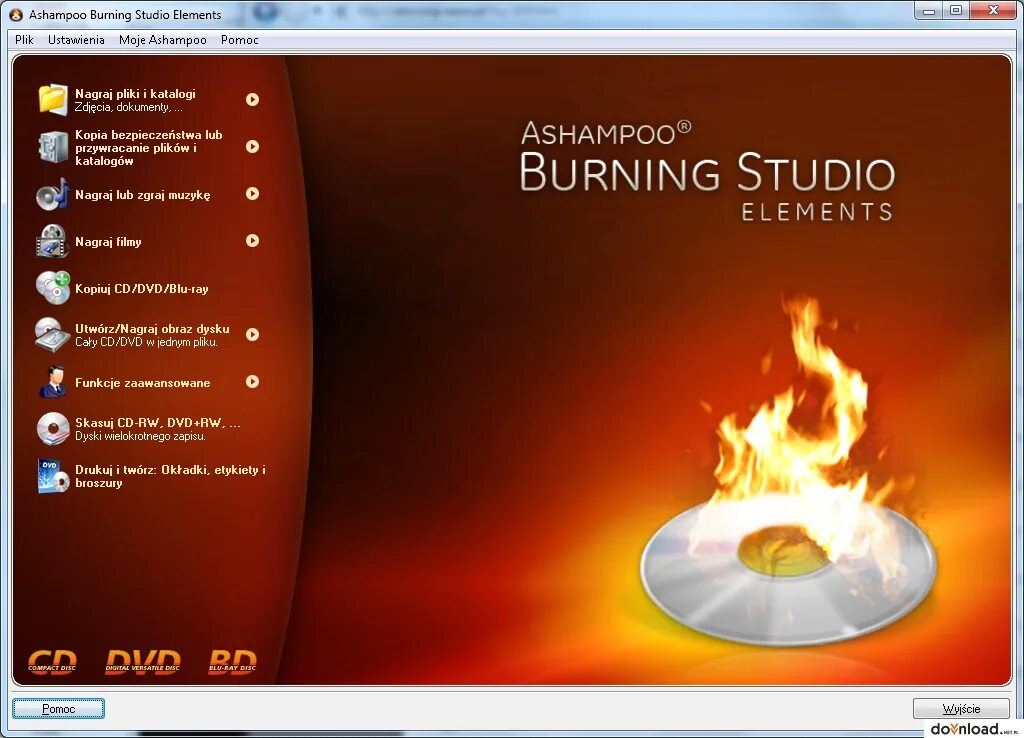Viewport: 1024px width, 738px height.
Task: Select Kopia bezpieczeństwa lub przywracanie plików text
Action: pos(149,148)
